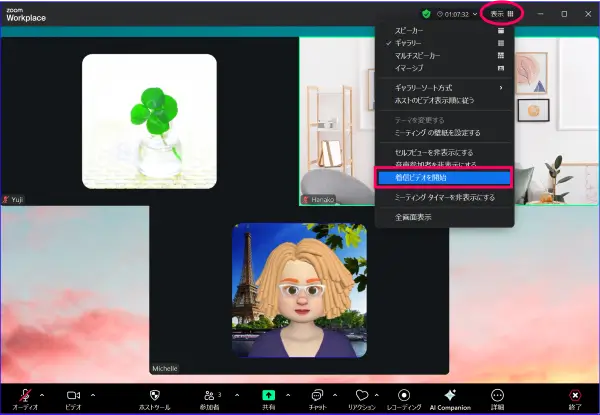Start レコーディング recording
This screenshot has height=415, width=600.
(404, 395)
